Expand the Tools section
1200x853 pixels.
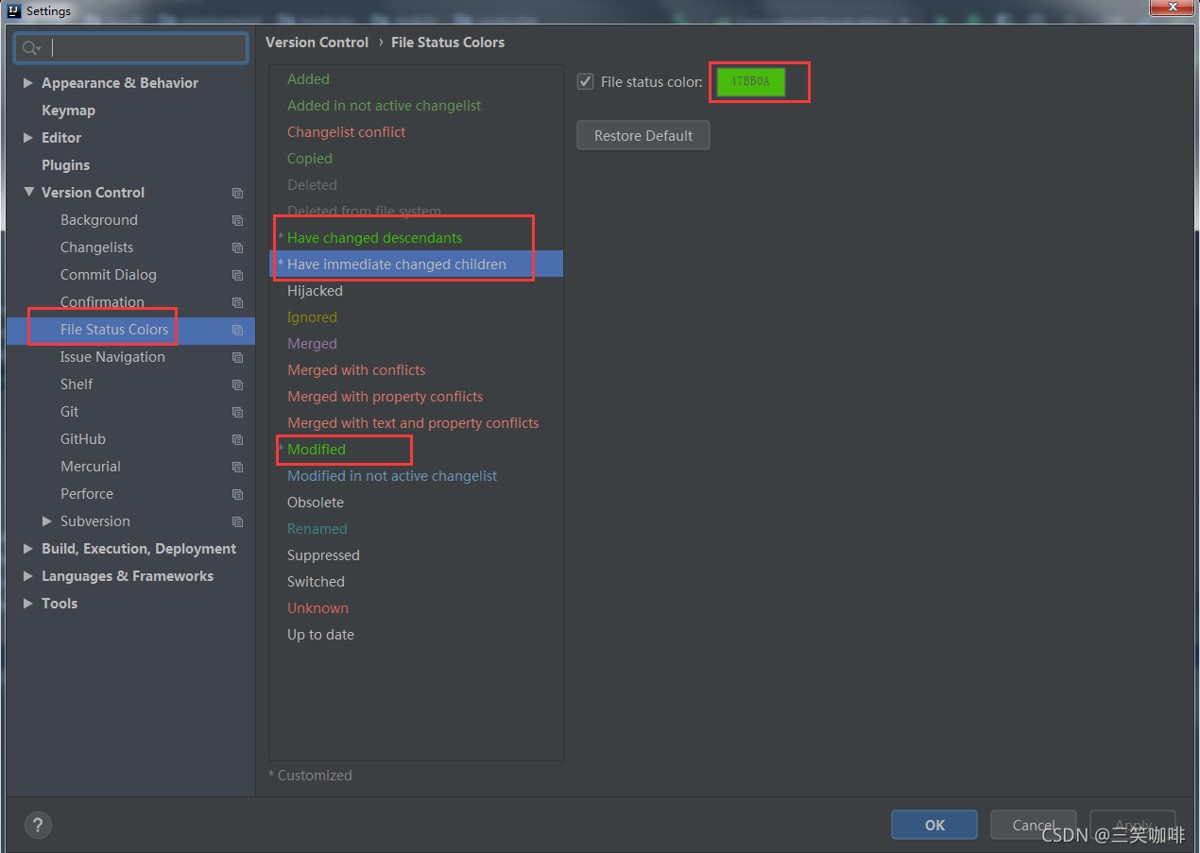28,603
